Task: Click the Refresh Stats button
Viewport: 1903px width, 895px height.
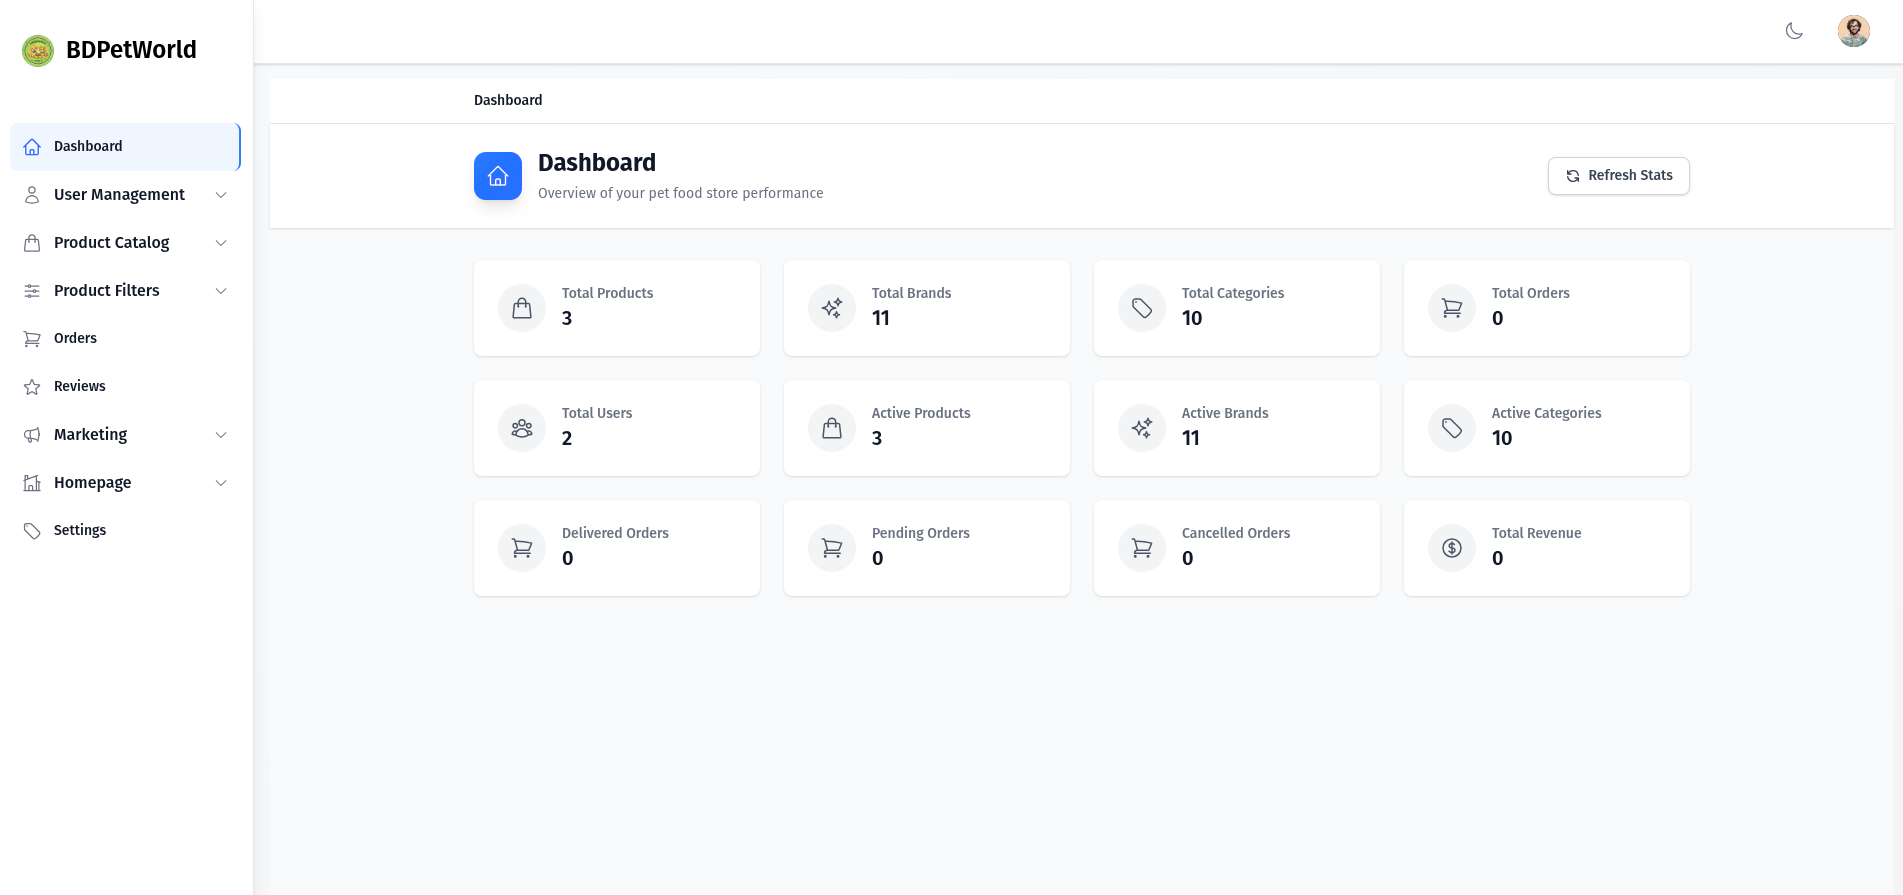Action: (1618, 176)
